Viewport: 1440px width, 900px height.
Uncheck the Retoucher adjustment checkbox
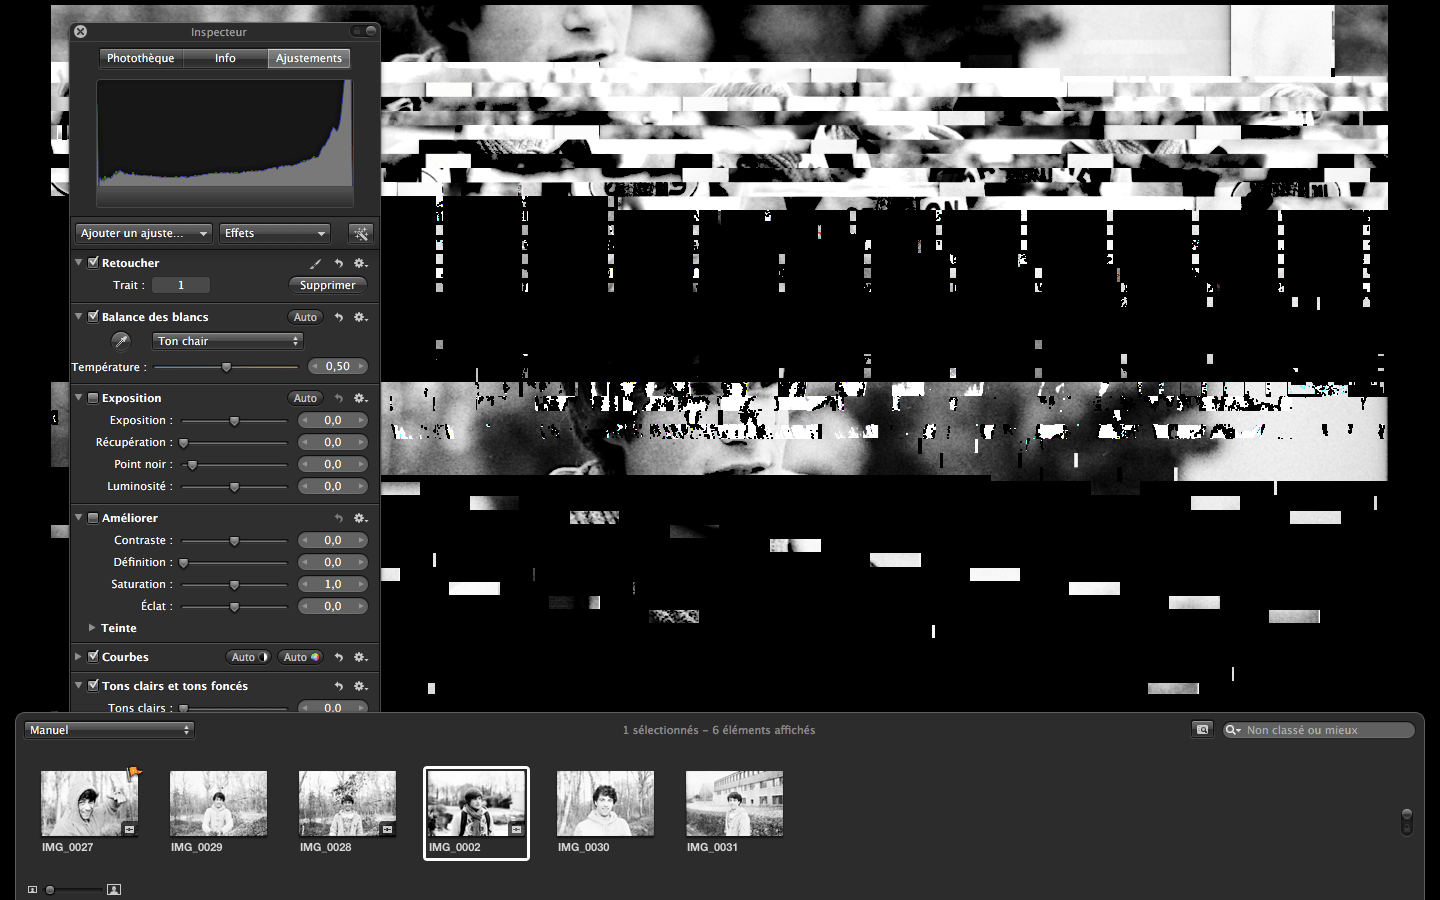91,262
